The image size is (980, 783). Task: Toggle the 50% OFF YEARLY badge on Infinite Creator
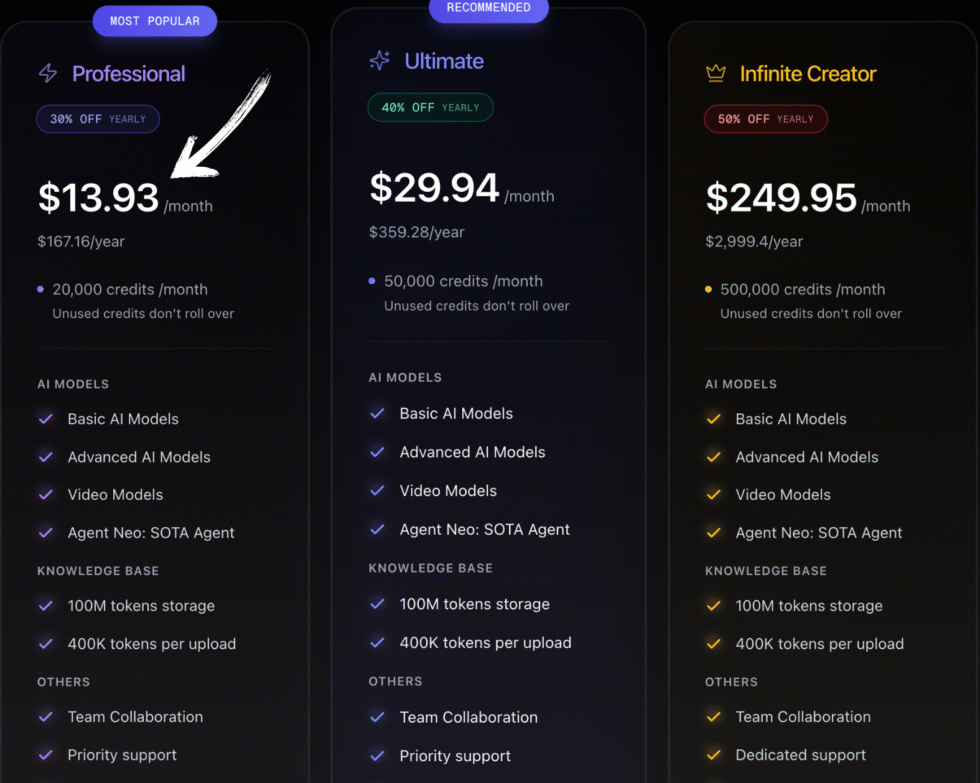point(765,118)
